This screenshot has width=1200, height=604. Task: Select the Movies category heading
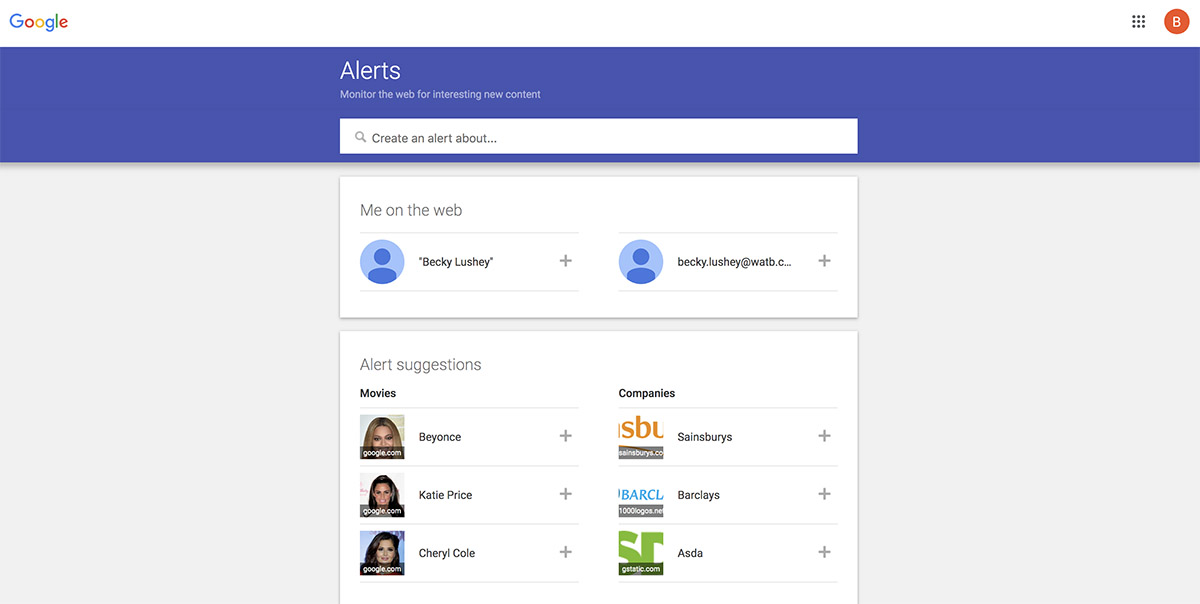378,392
